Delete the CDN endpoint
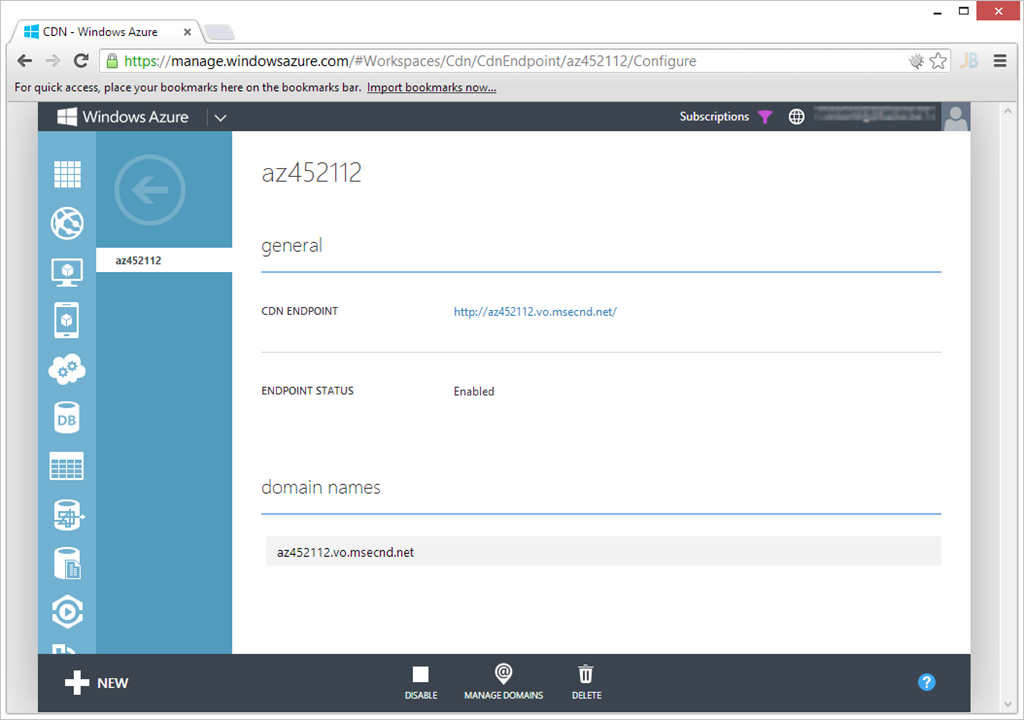1024x720 pixels. coord(586,683)
